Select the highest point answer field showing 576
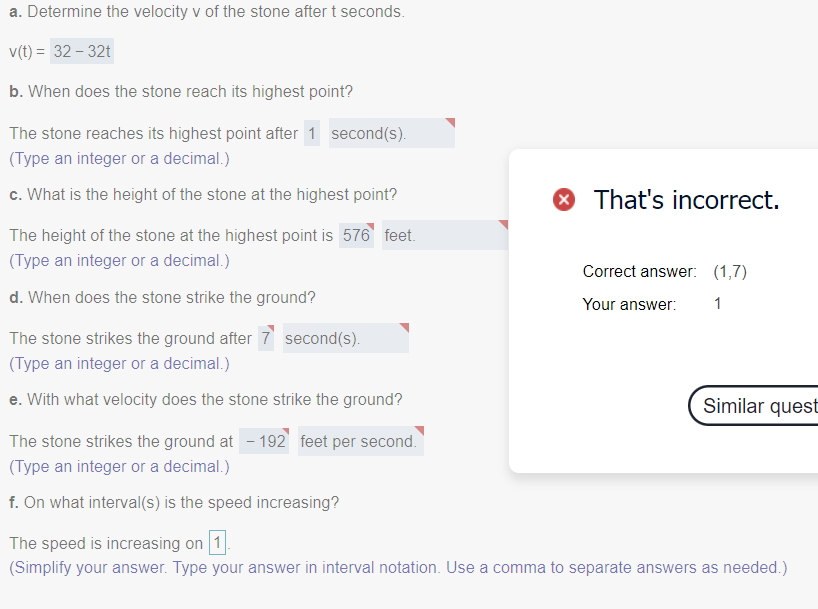The height and width of the screenshot is (609, 818). coord(356,235)
